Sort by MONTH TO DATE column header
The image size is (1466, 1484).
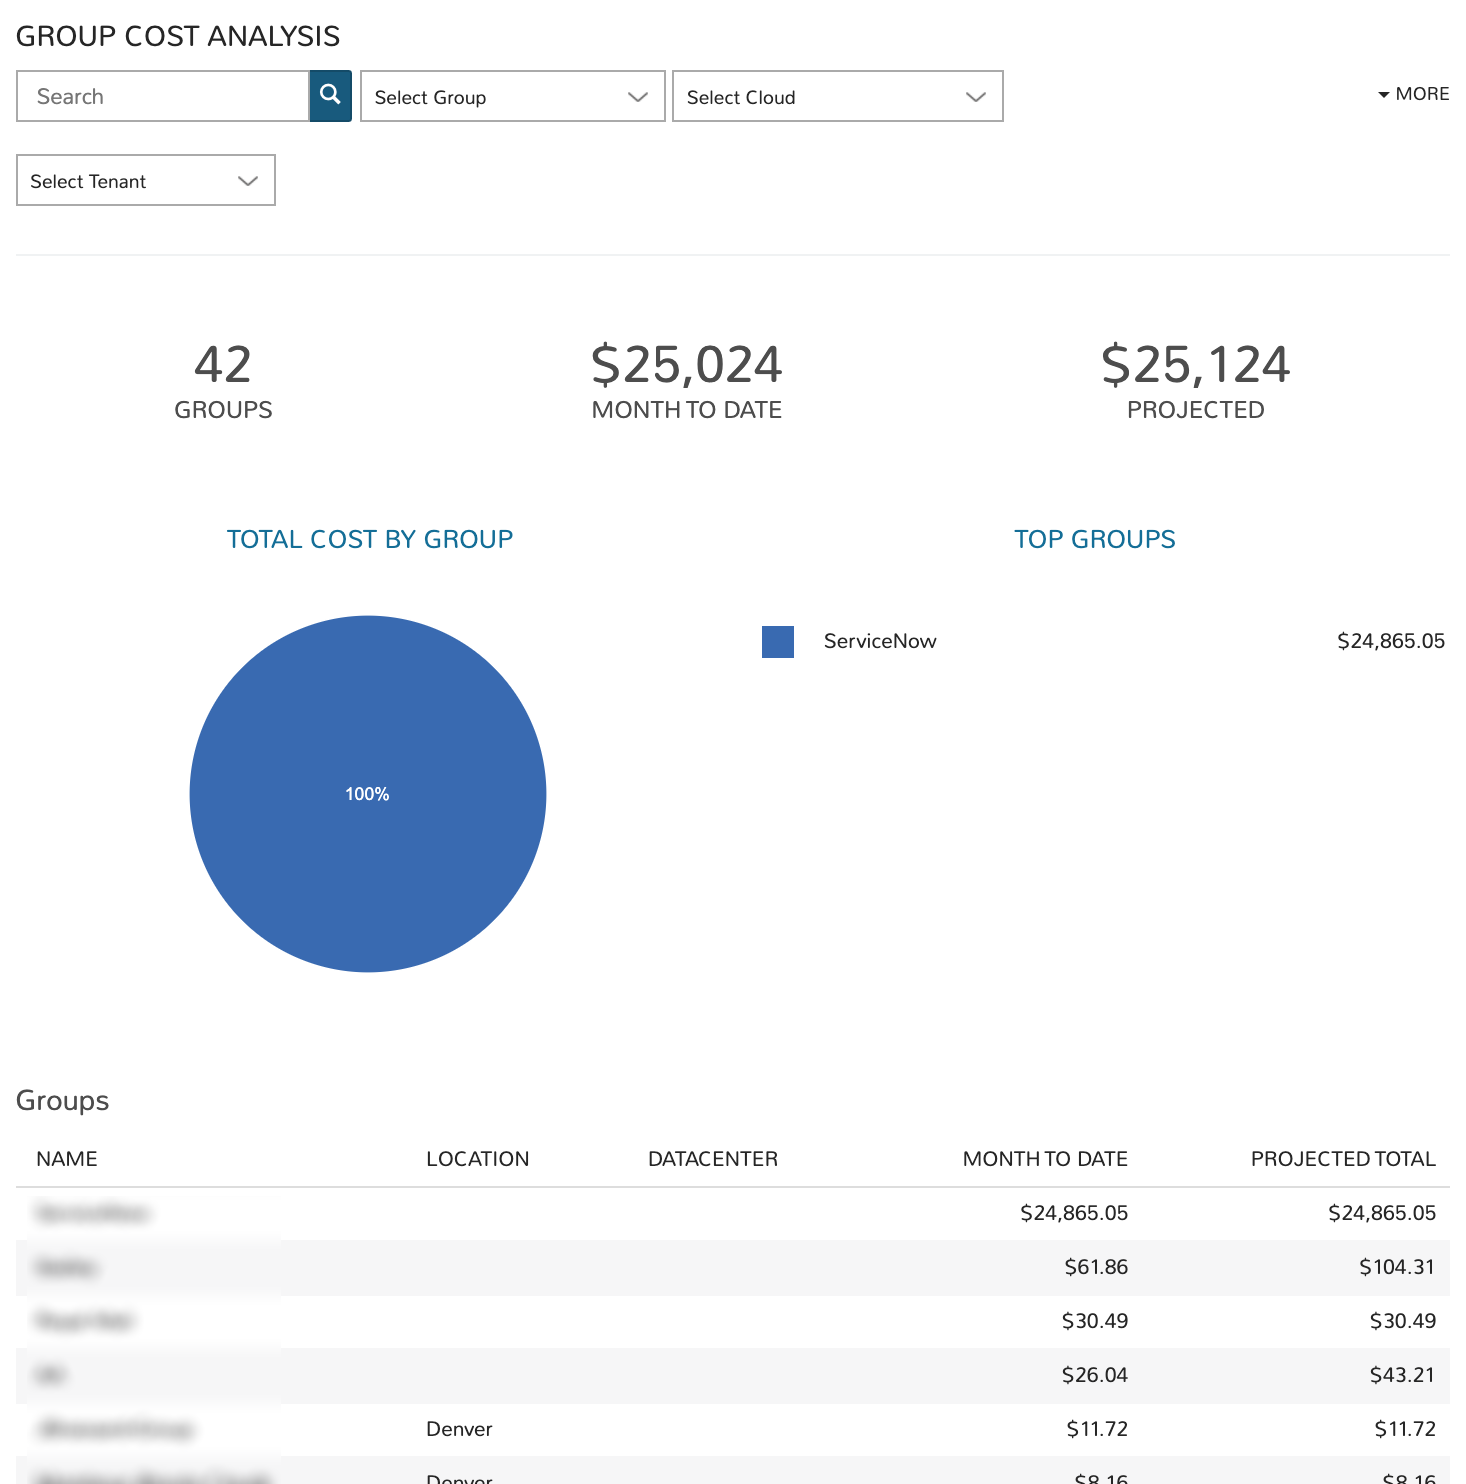pyautogui.click(x=1044, y=1159)
